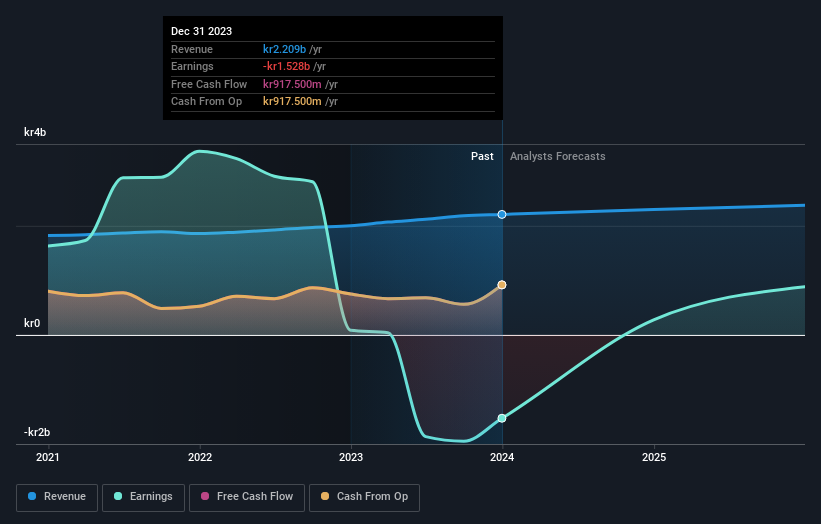Select the 2024 x-axis label
This screenshot has width=821, height=524.
click(x=502, y=457)
